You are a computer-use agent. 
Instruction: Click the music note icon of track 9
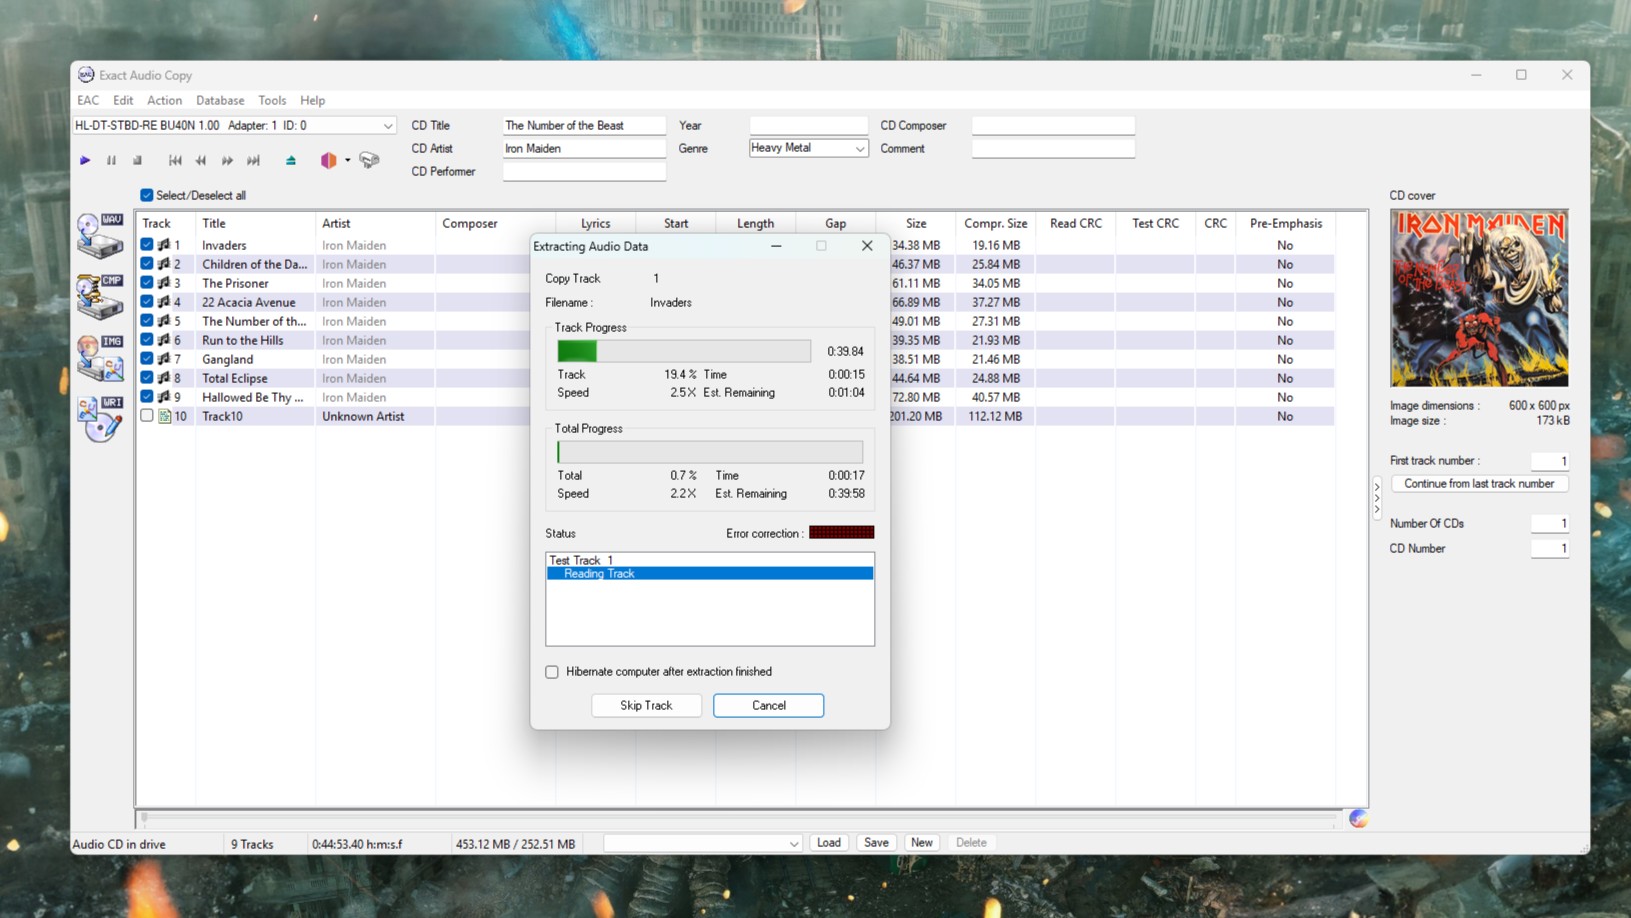(x=163, y=397)
